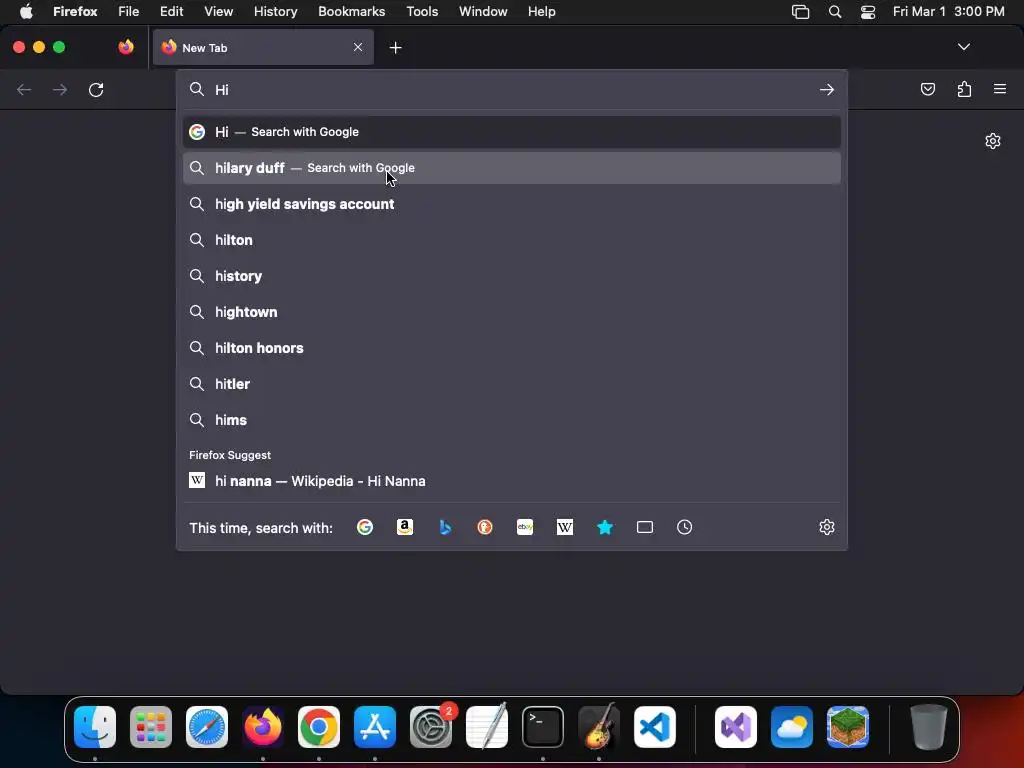
Task: Open Stage Manager icon in menu bar
Action: 800,12
